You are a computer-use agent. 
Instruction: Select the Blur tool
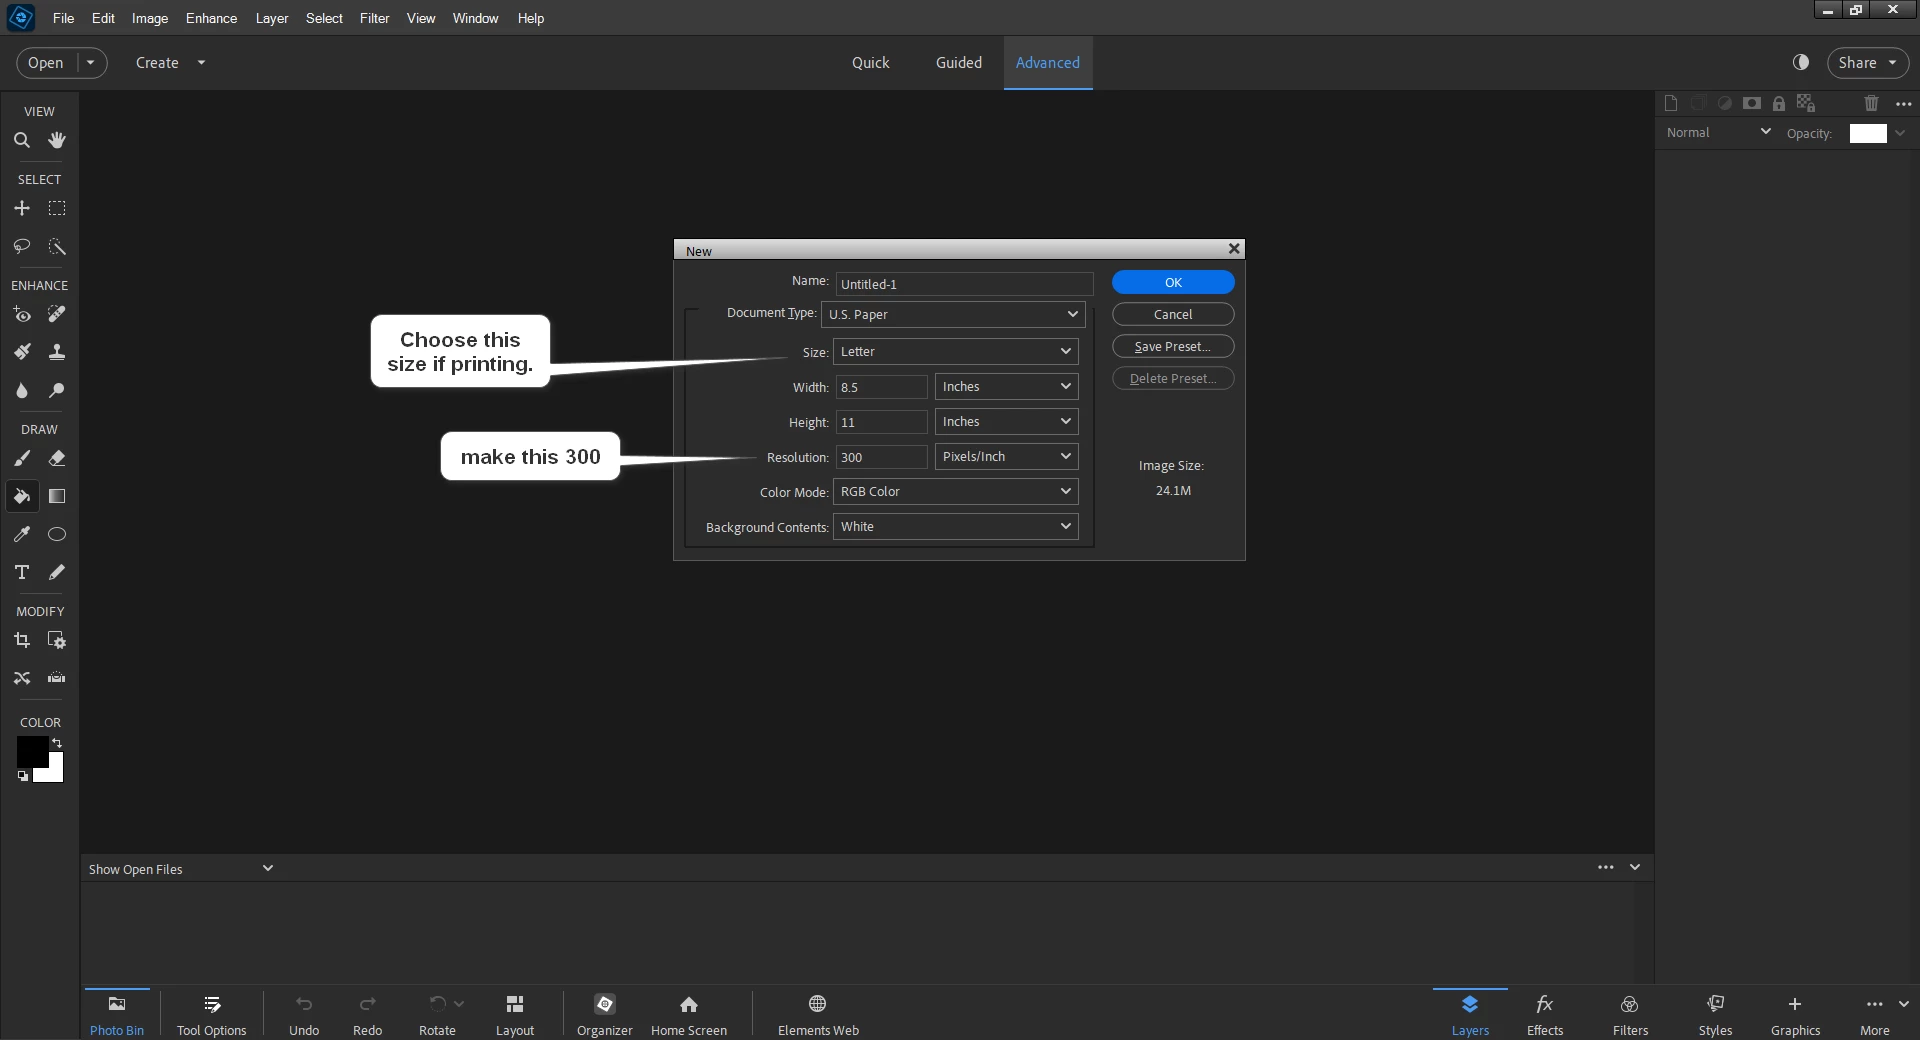pos(22,390)
